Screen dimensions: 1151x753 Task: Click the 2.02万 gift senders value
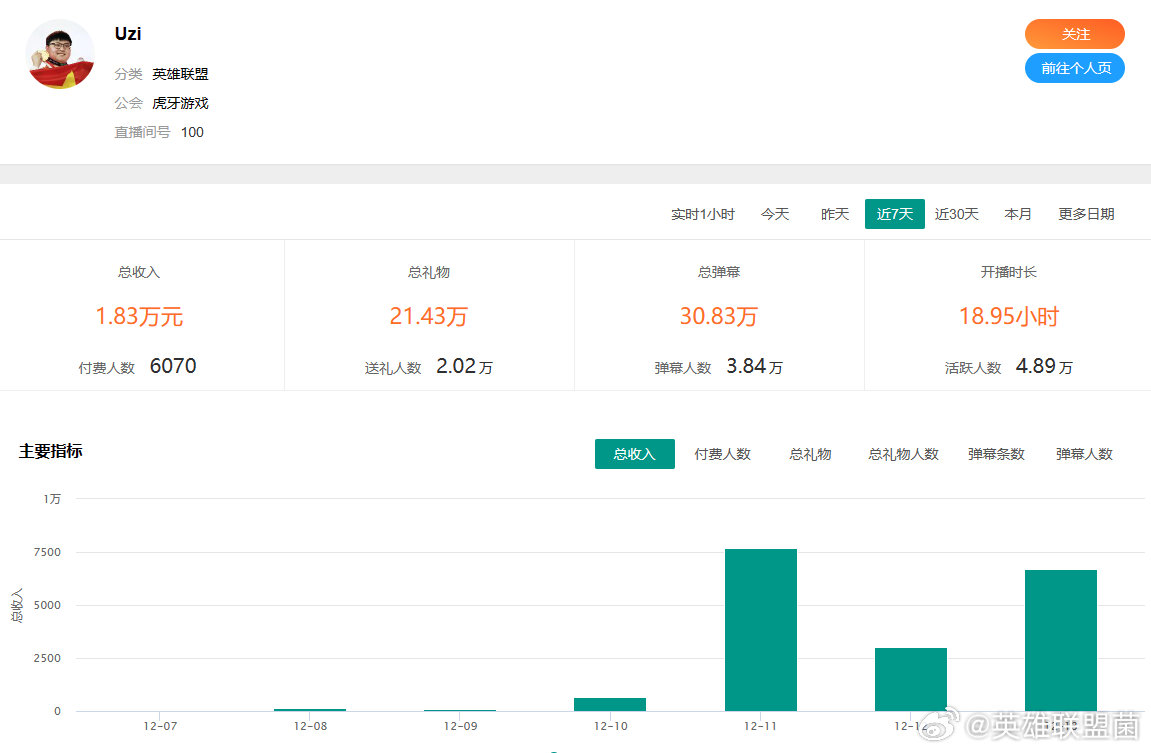coord(464,366)
